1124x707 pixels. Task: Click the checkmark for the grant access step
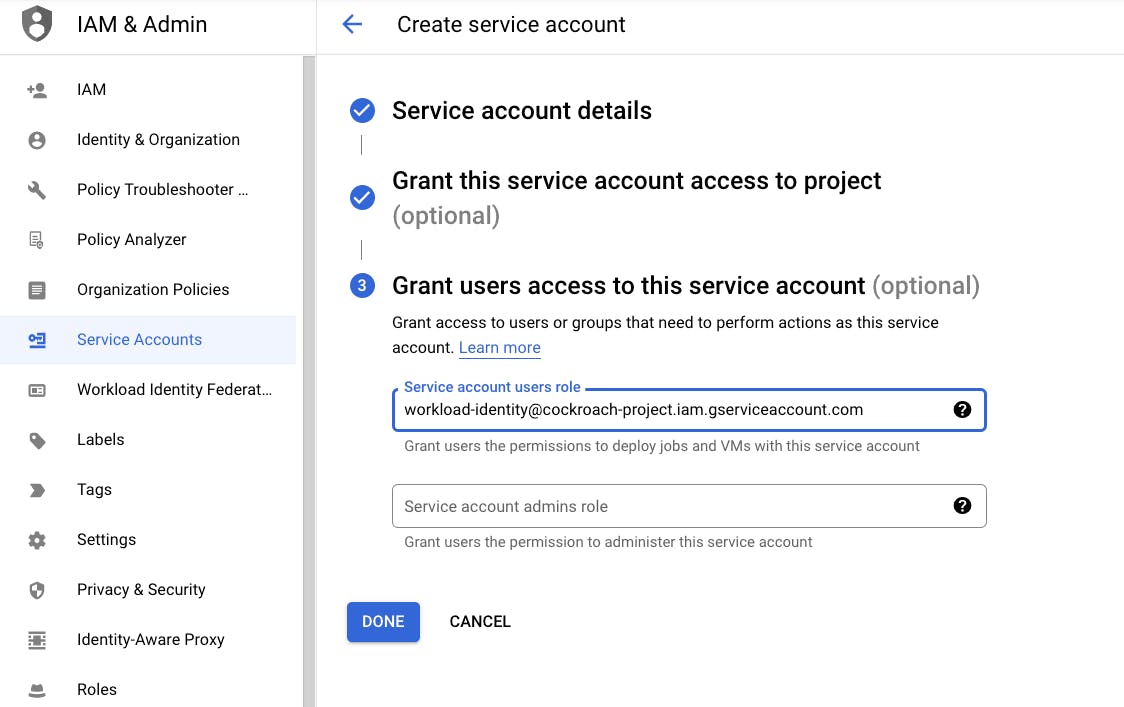[x=362, y=197]
